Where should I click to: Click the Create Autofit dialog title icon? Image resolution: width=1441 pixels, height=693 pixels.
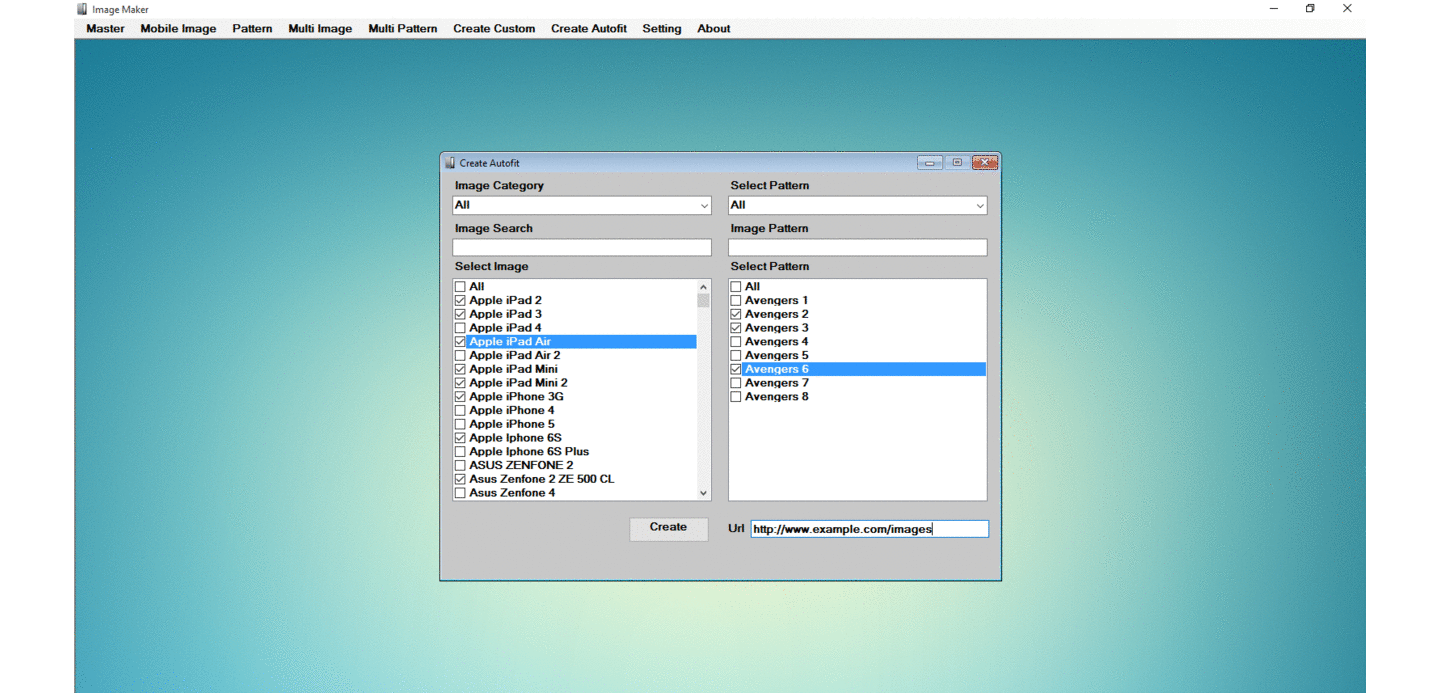[x=450, y=163]
